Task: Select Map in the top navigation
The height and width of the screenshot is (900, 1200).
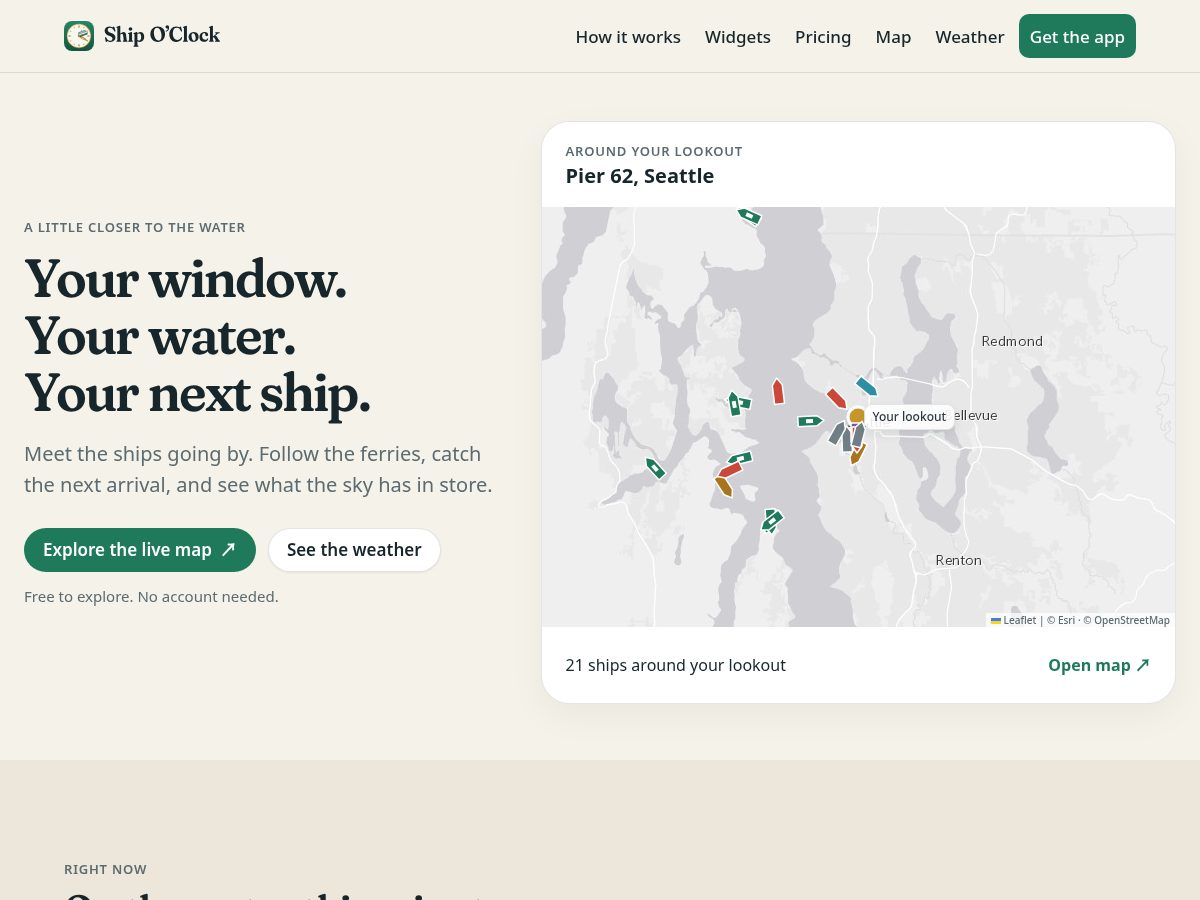Action: pyautogui.click(x=893, y=37)
